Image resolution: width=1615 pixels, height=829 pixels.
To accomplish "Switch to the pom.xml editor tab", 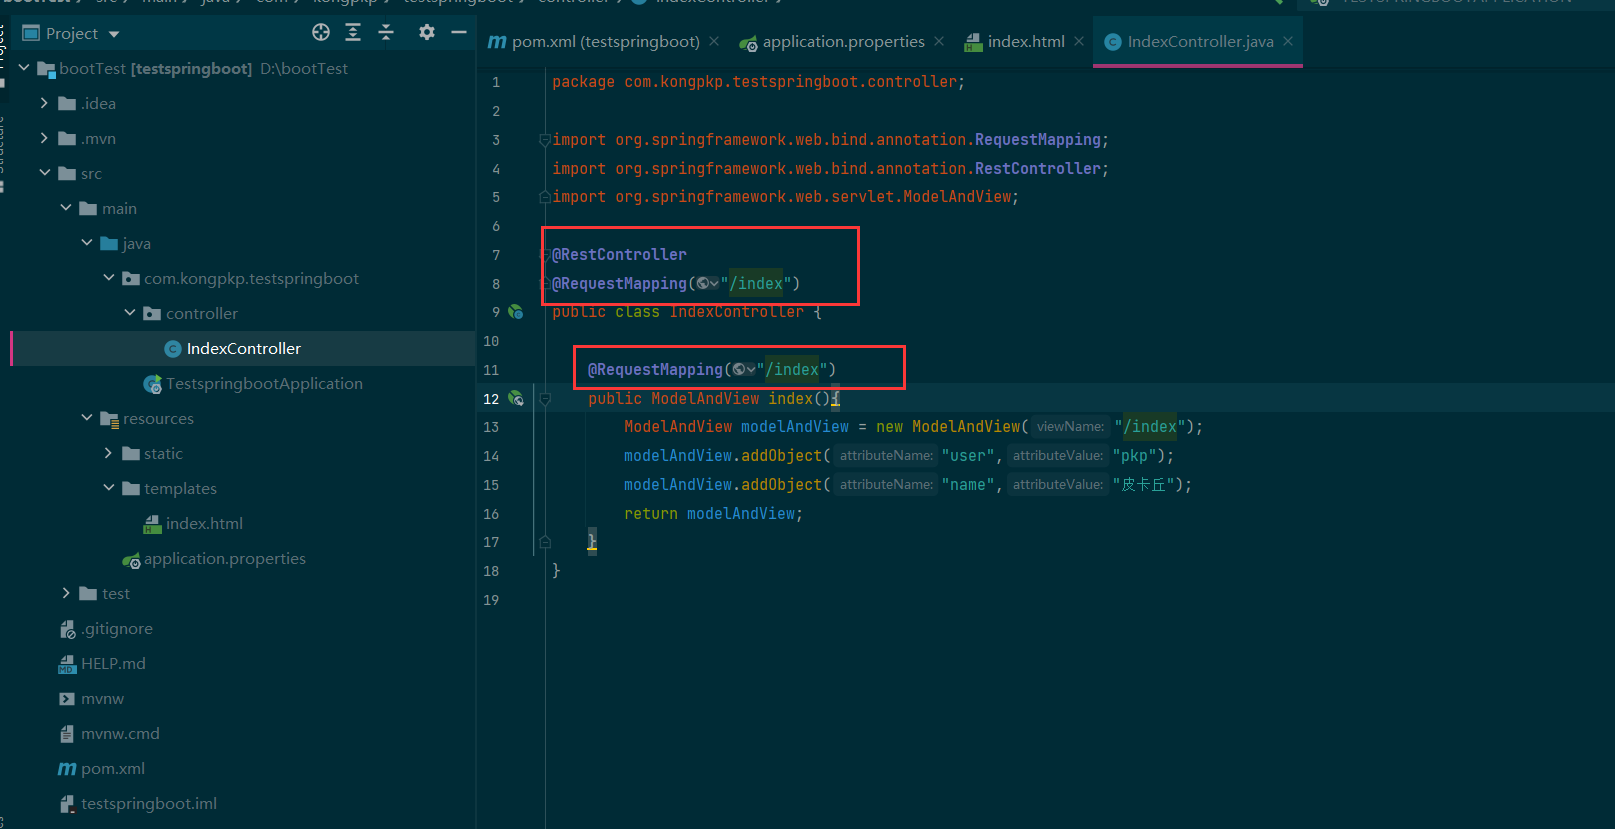I will [605, 42].
